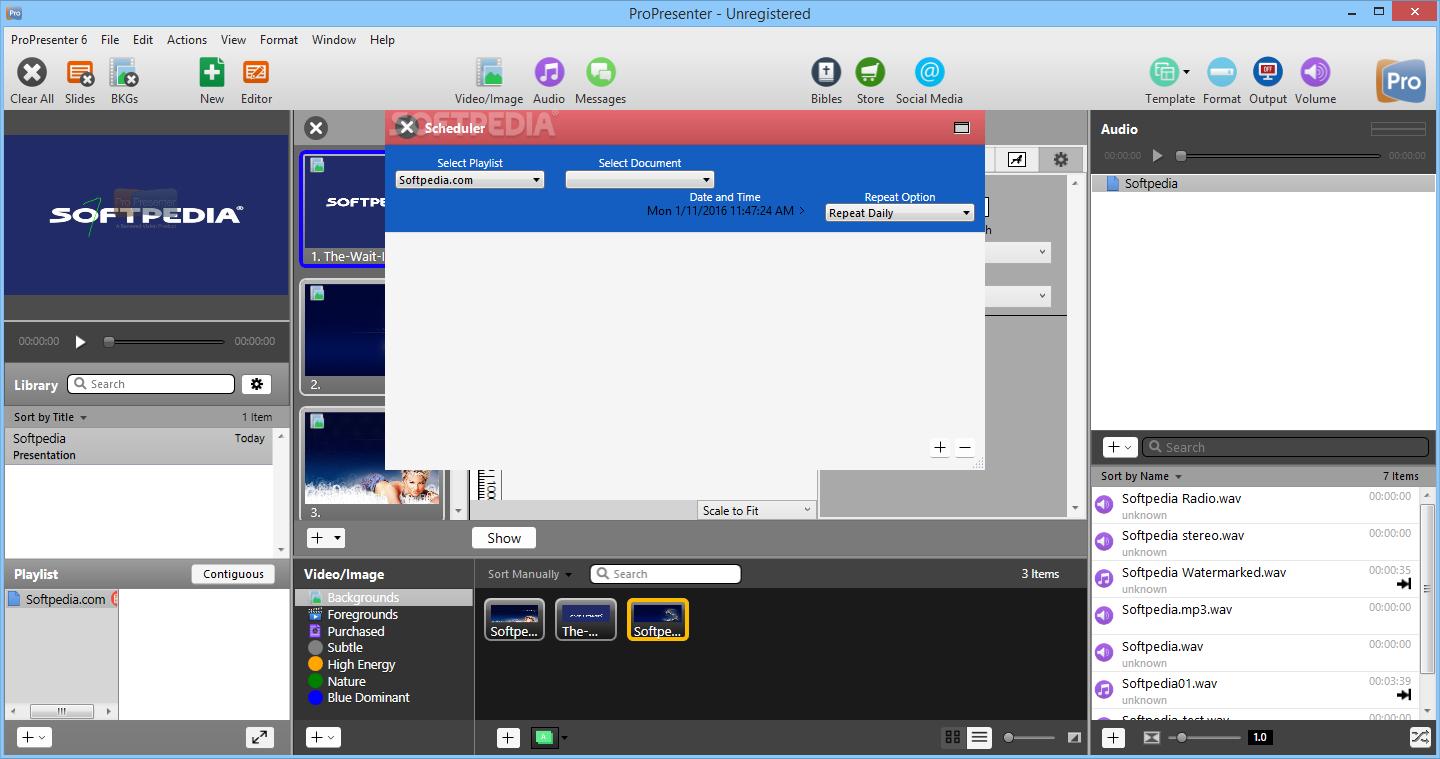Screen dimensions: 1440x759
Task: Create a New presentation
Action: click(x=212, y=73)
